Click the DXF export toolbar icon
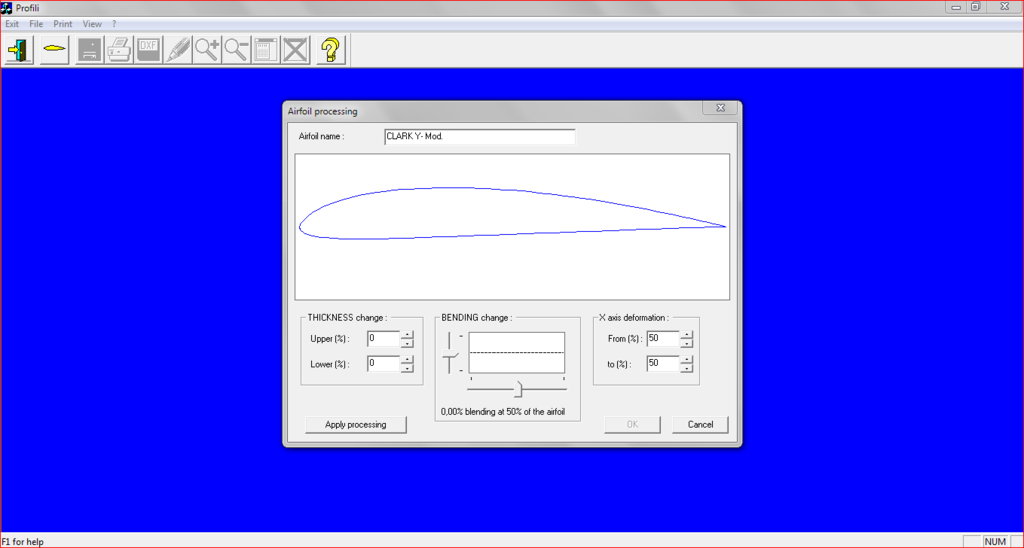1024x548 pixels. pyautogui.click(x=149, y=49)
